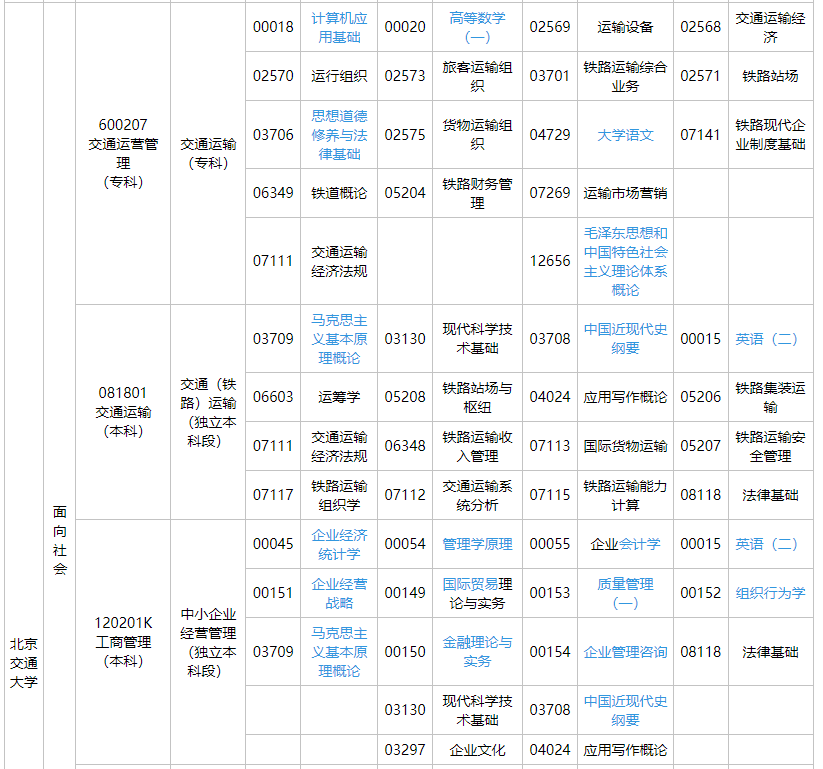This screenshot has height=769, width=823.
Task: Open the 毛泽东思想和中国特色社会主义理论体系概论 link
Action: coord(625,261)
